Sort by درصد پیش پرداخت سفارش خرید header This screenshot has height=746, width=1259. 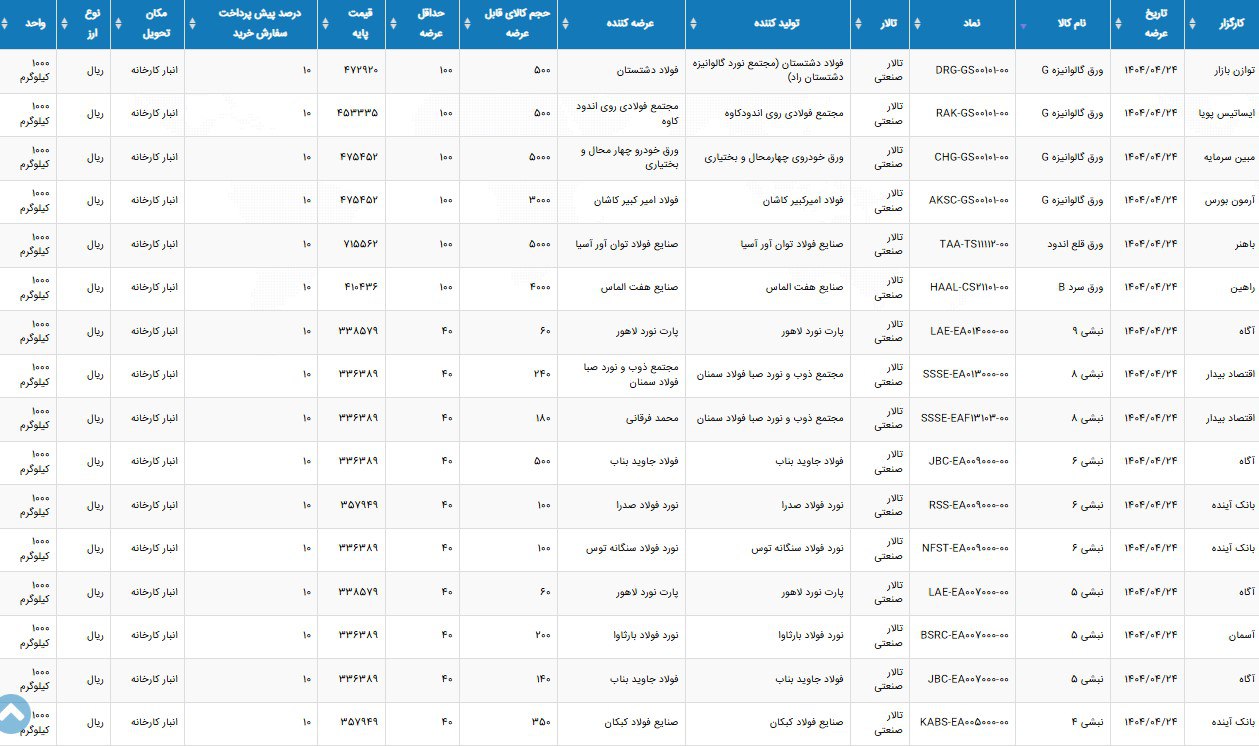point(192,25)
